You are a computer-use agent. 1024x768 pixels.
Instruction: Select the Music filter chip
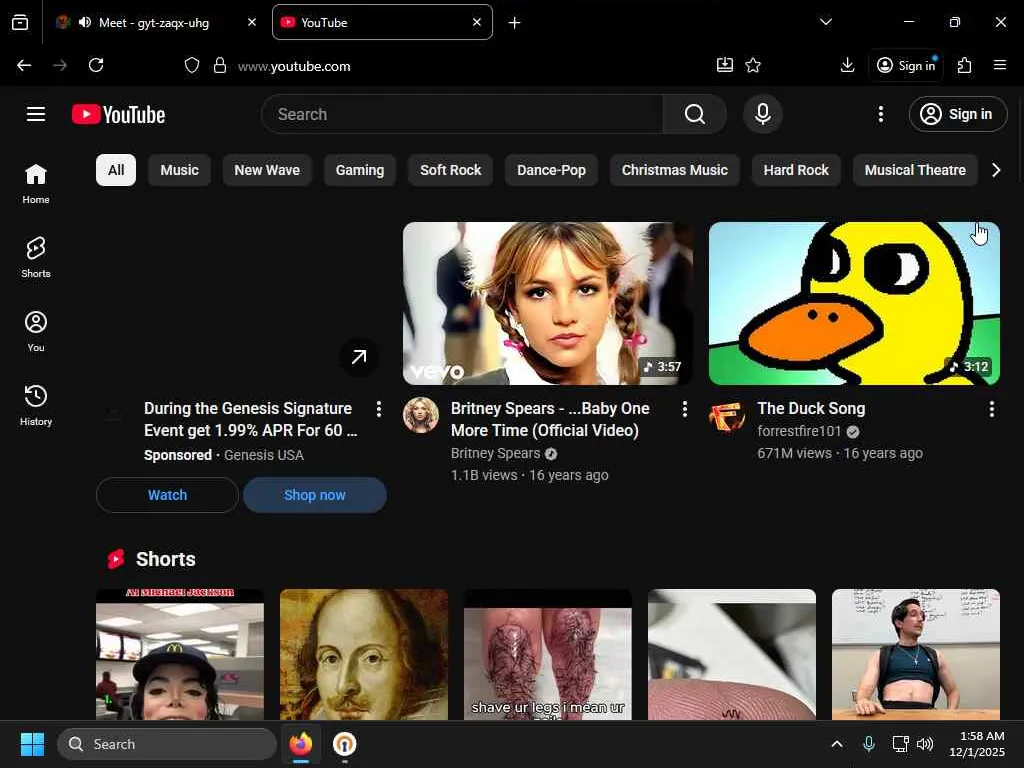click(180, 170)
